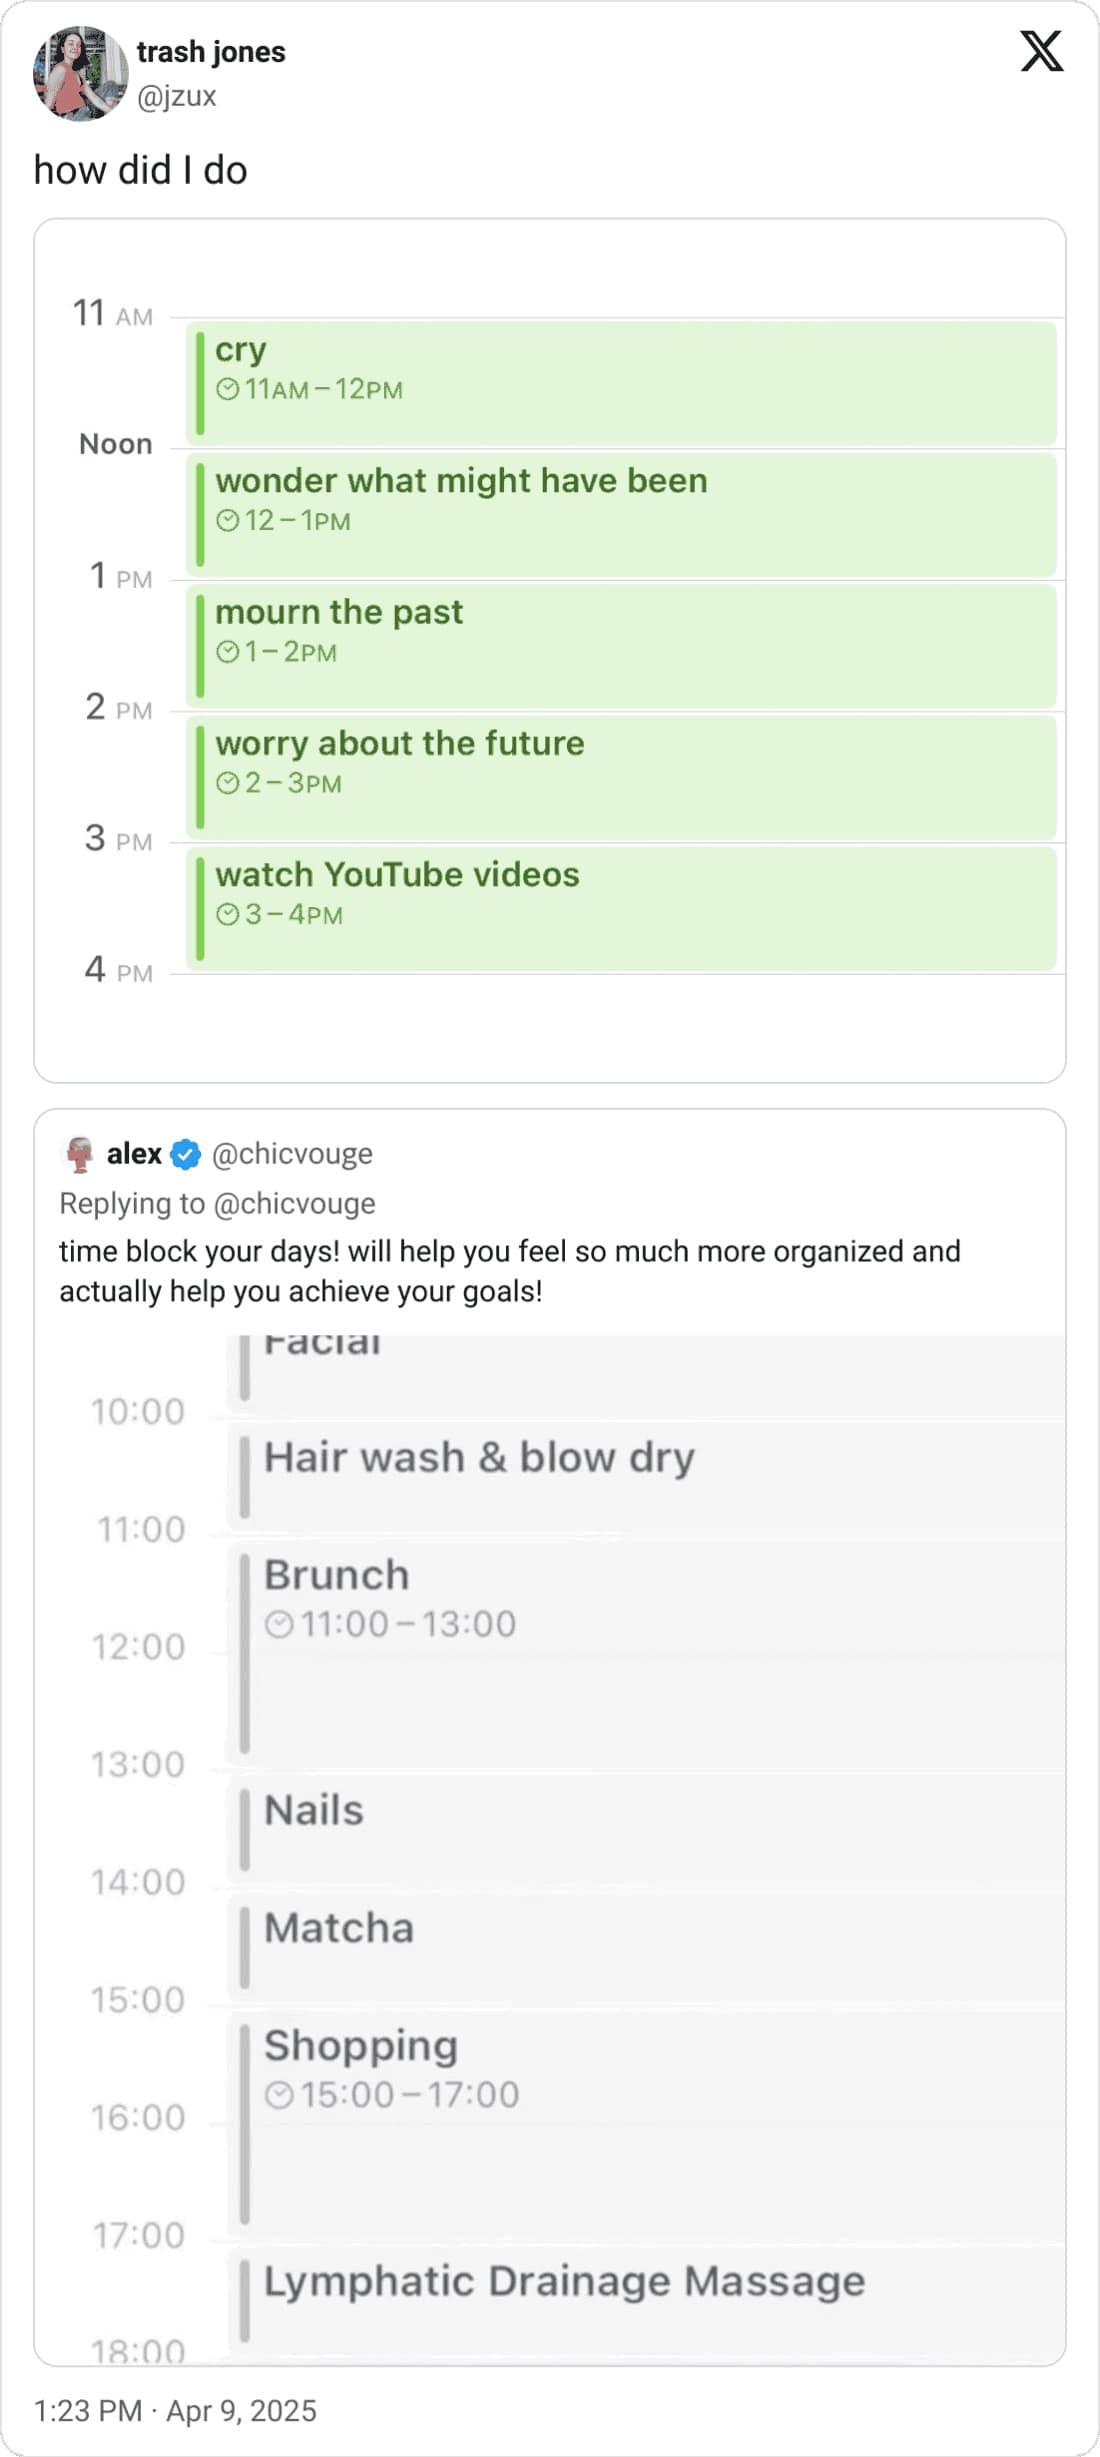Open the @jzux profile link
Viewport: 1100px width, 2457px height.
pos(176,97)
